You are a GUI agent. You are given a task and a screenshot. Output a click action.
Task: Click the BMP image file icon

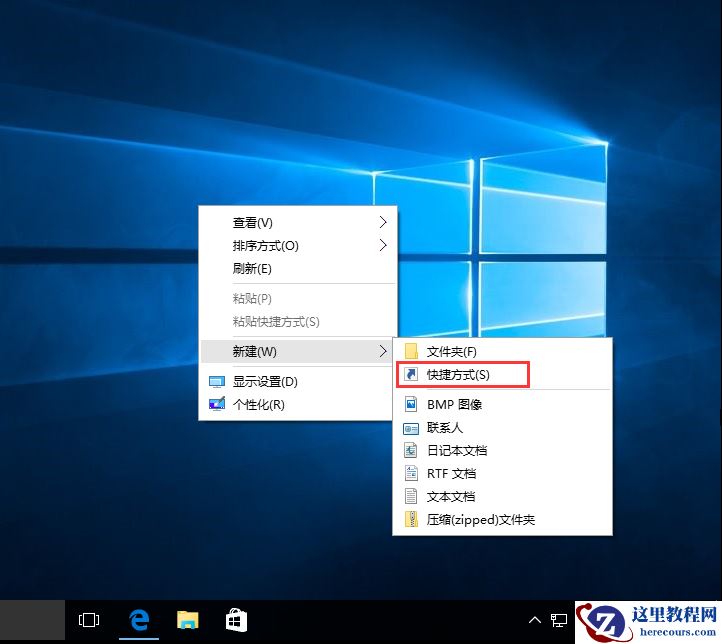click(x=411, y=404)
